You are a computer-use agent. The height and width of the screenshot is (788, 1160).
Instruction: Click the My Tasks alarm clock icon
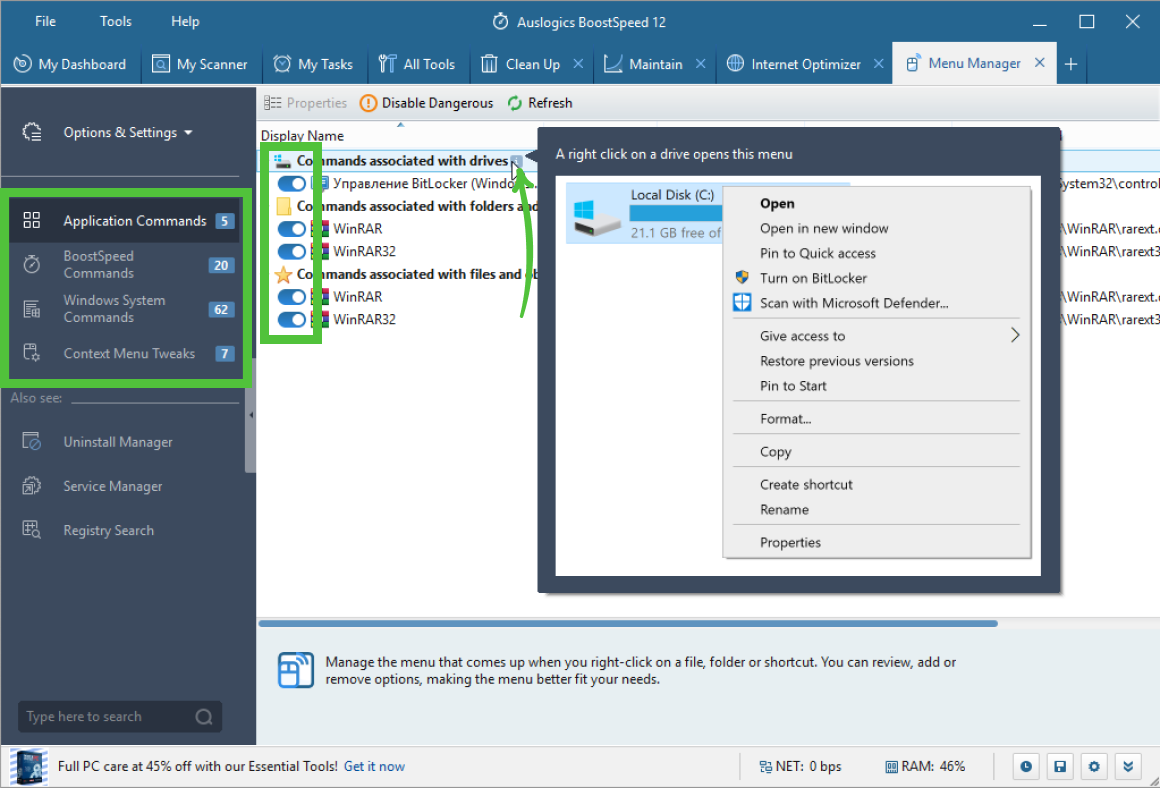point(282,64)
